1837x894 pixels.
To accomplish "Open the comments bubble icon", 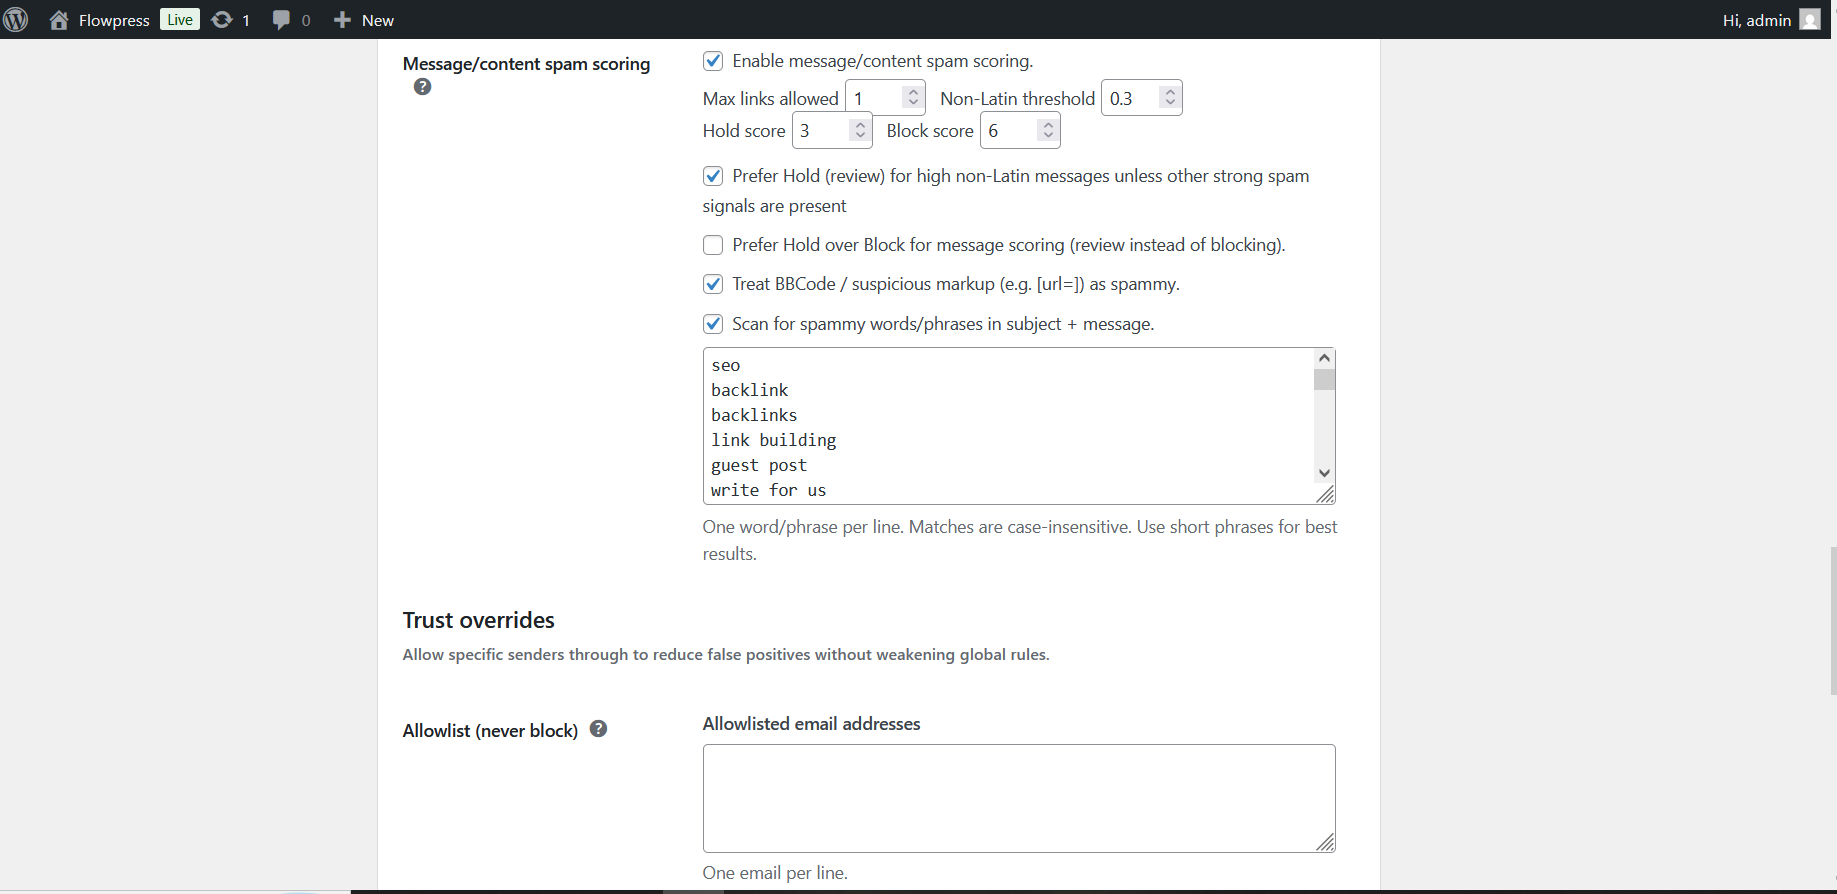I will [281, 20].
